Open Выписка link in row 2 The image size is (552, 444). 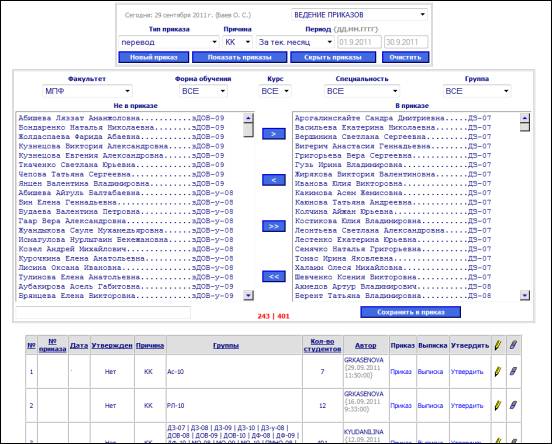[430, 405]
